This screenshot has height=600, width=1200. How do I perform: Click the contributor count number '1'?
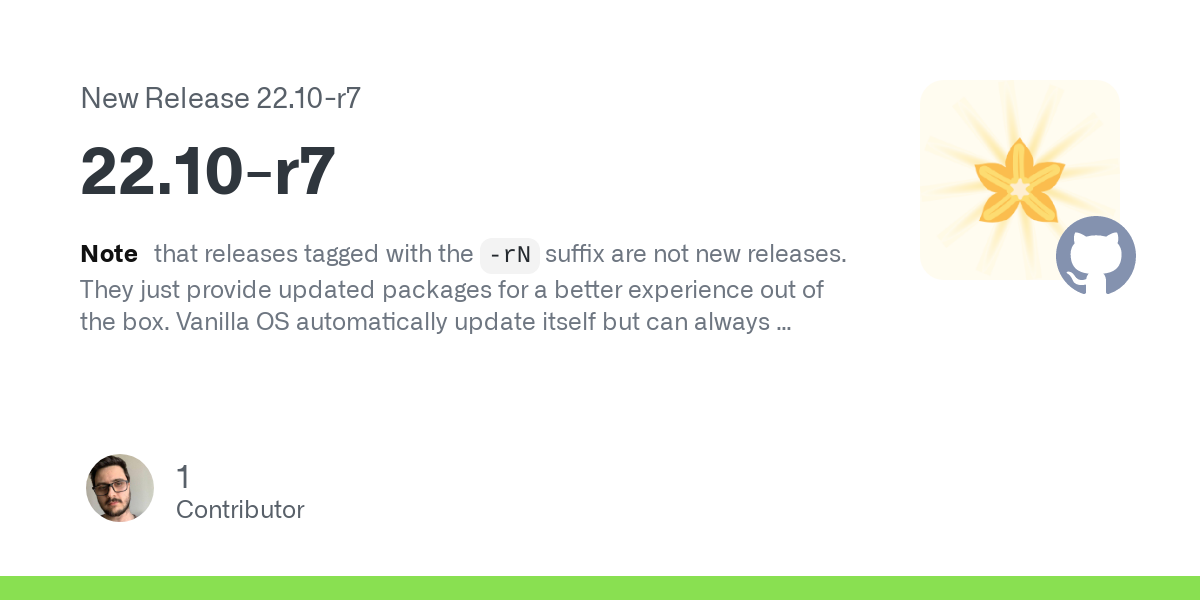[183, 477]
